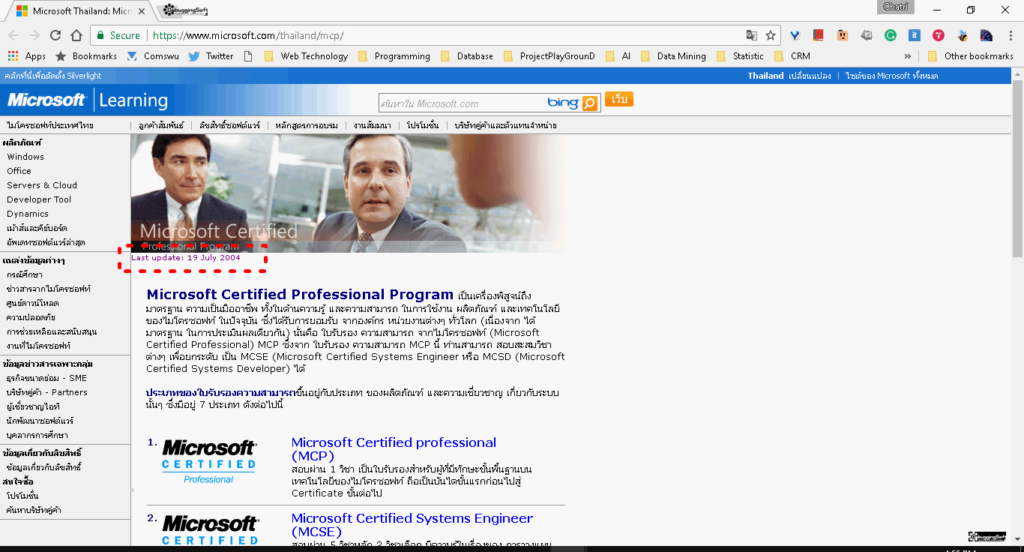Open the ธุรกิจขนาดย่อม - SME sidebar link

[46, 378]
